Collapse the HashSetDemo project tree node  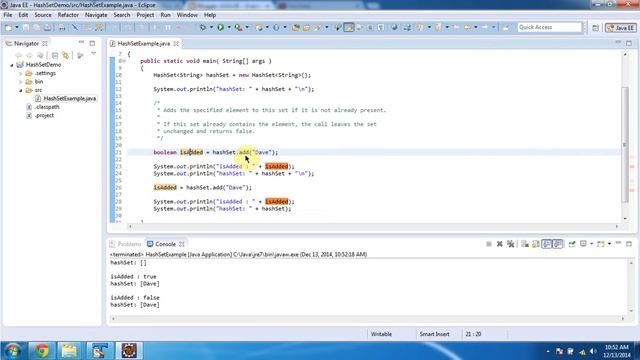coord(12,65)
